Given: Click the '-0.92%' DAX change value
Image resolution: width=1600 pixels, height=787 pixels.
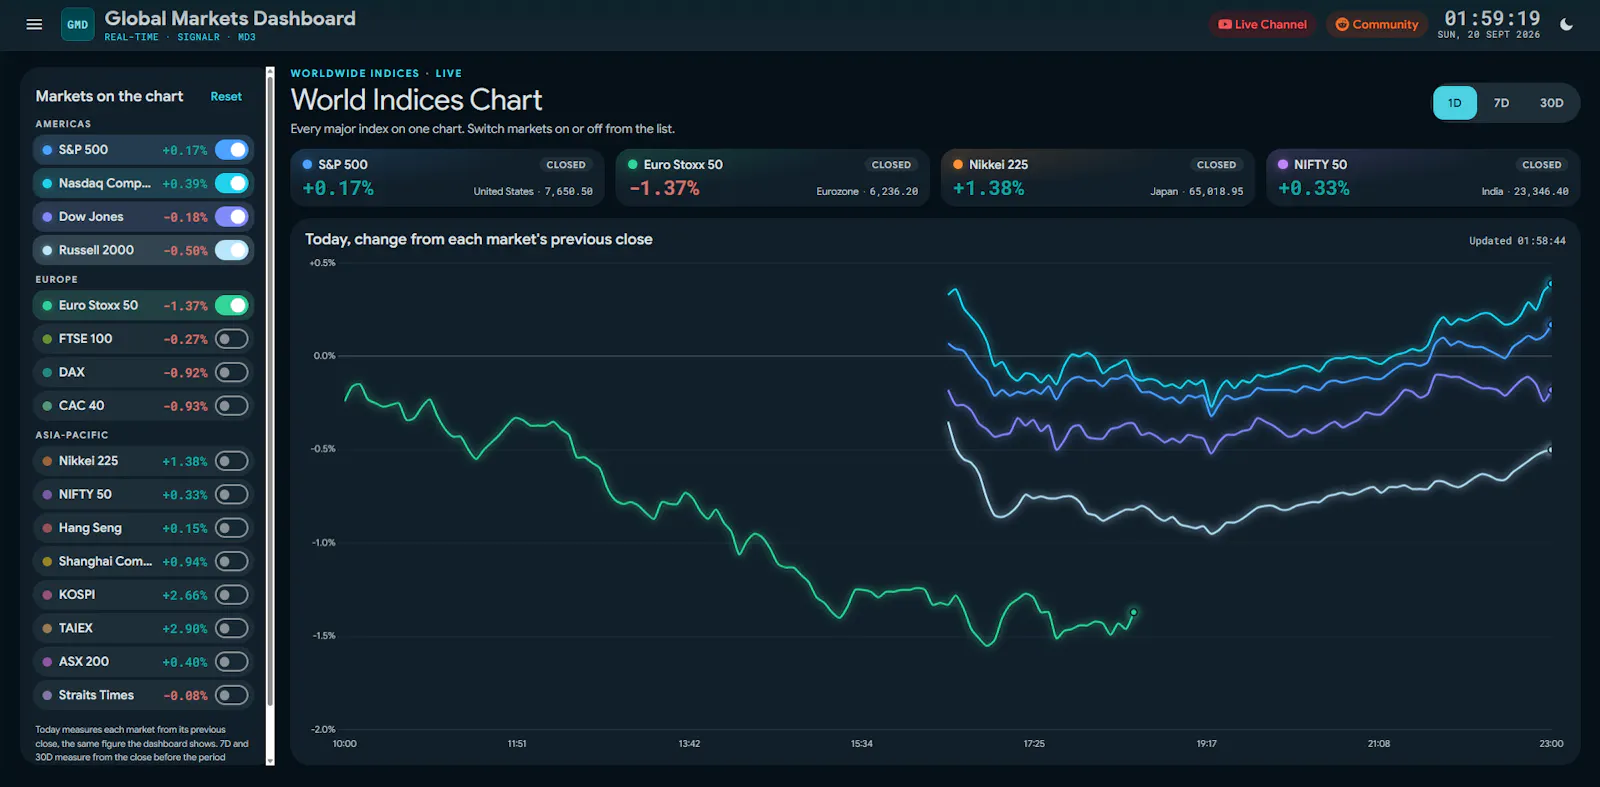Looking at the screenshot, I should point(185,373).
